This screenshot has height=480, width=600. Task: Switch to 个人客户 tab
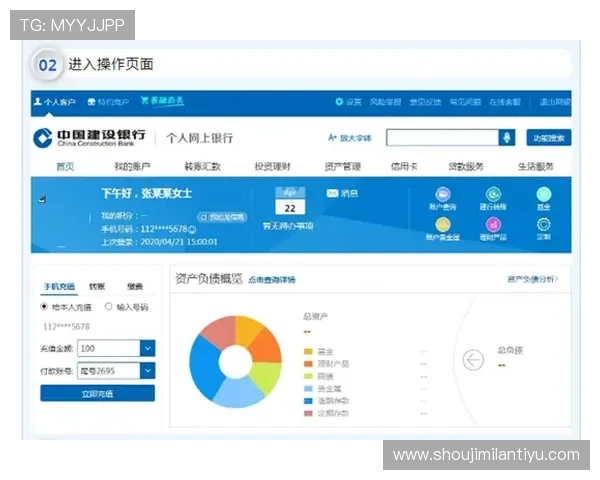coord(54,102)
